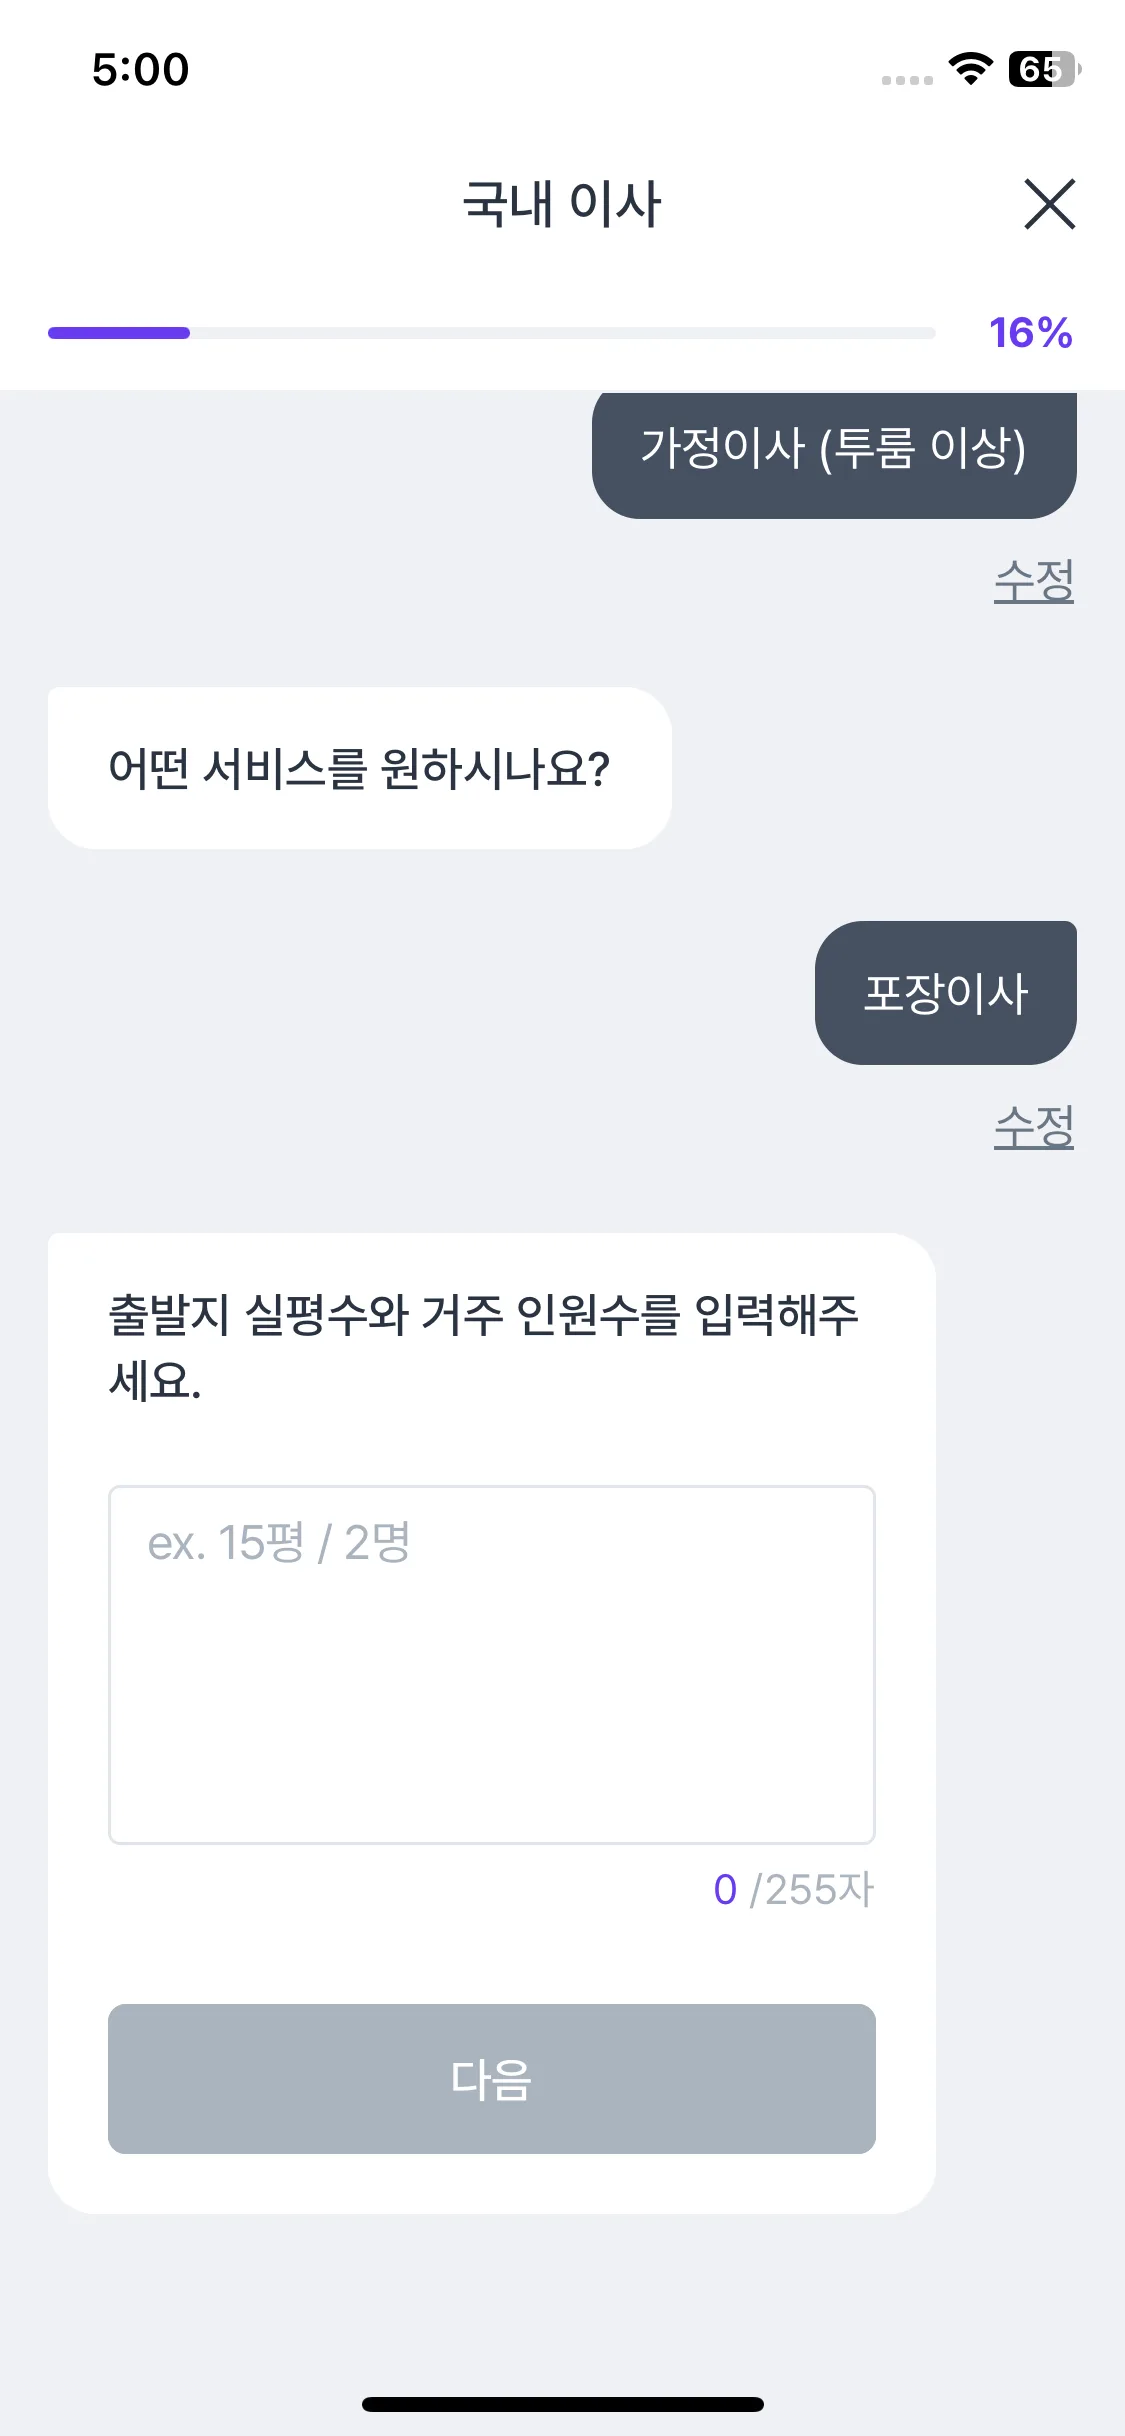This screenshot has width=1125, height=2436.
Task: Tap the Wi-Fi status icon
Action: (969, 69)
